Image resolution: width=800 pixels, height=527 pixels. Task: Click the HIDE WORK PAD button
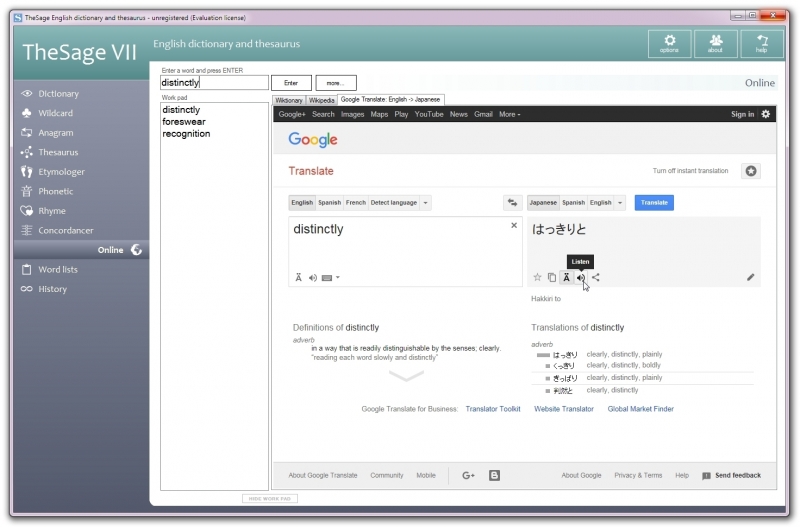pyautogui.click(x=269, y=498)
